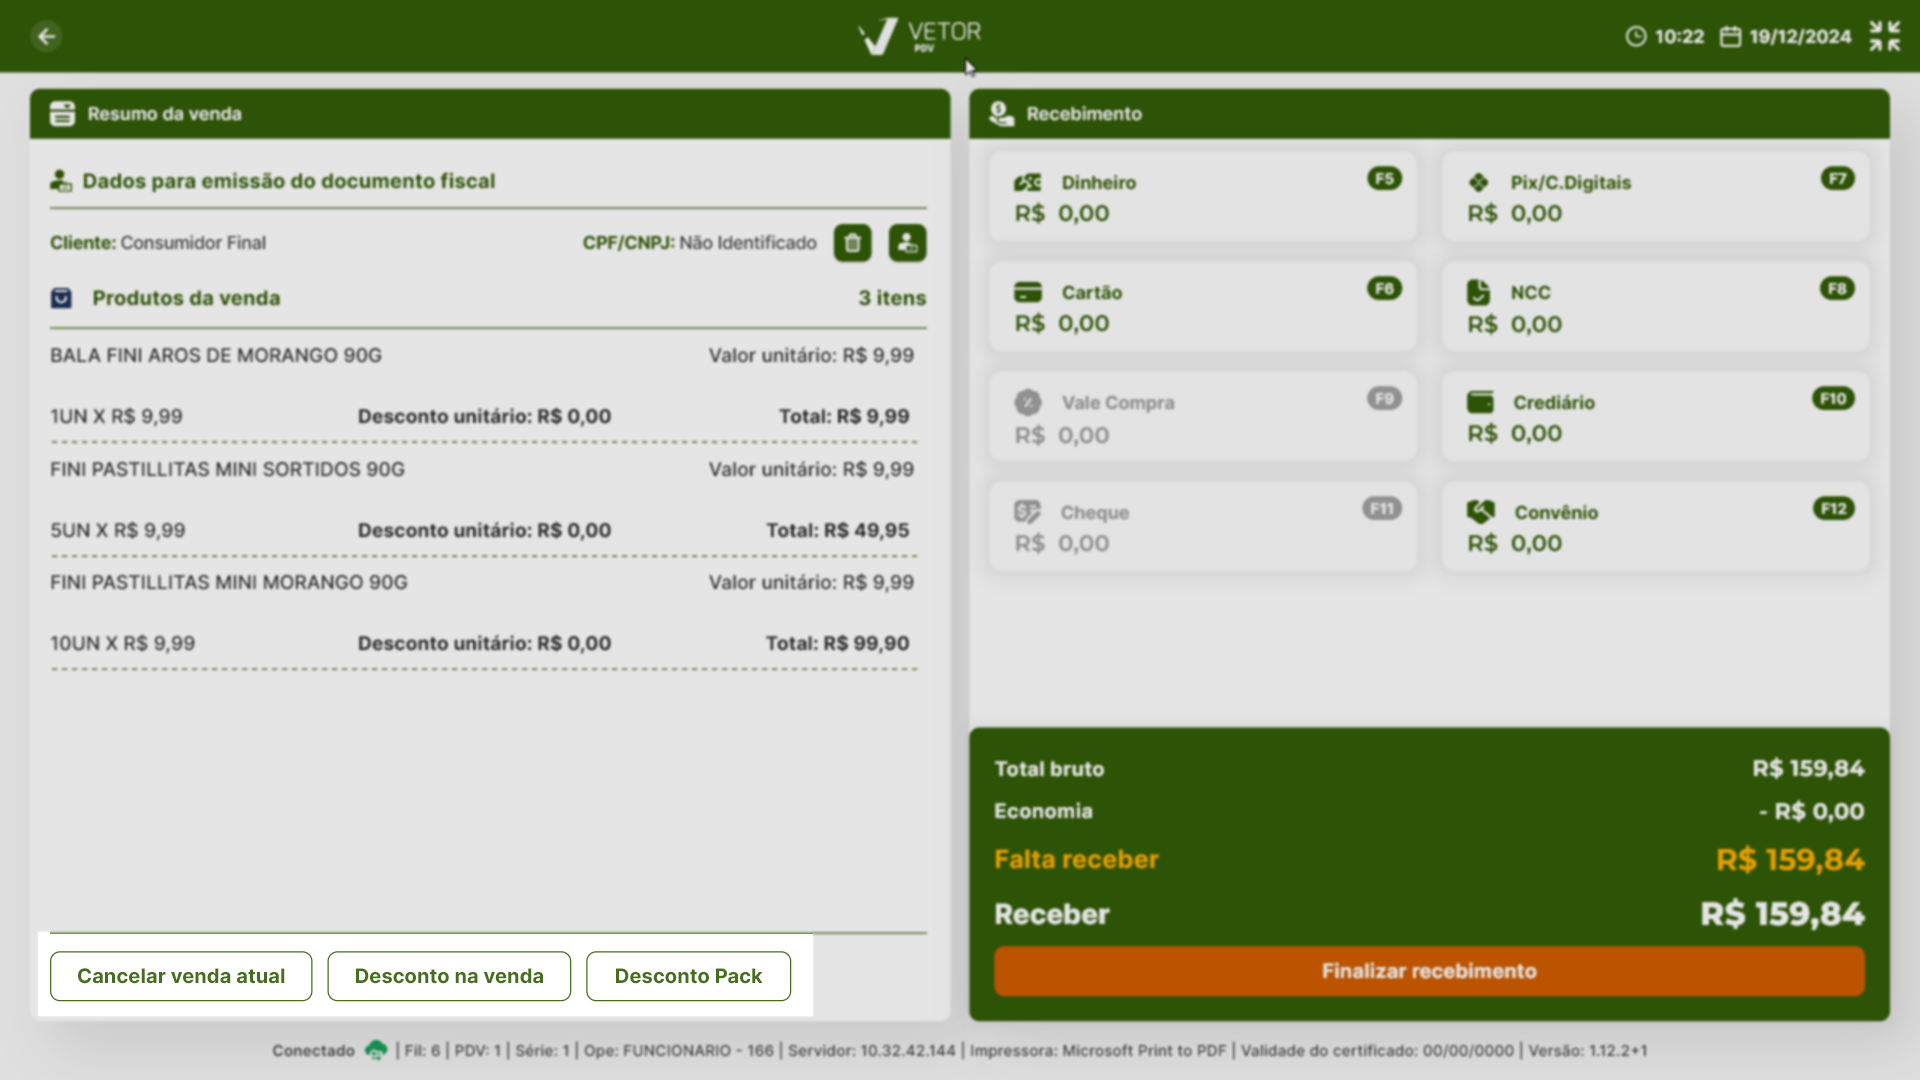Choose Cheque payment option
The width and height of the screenshot is (1920, 1080).
click(1202, 526)
